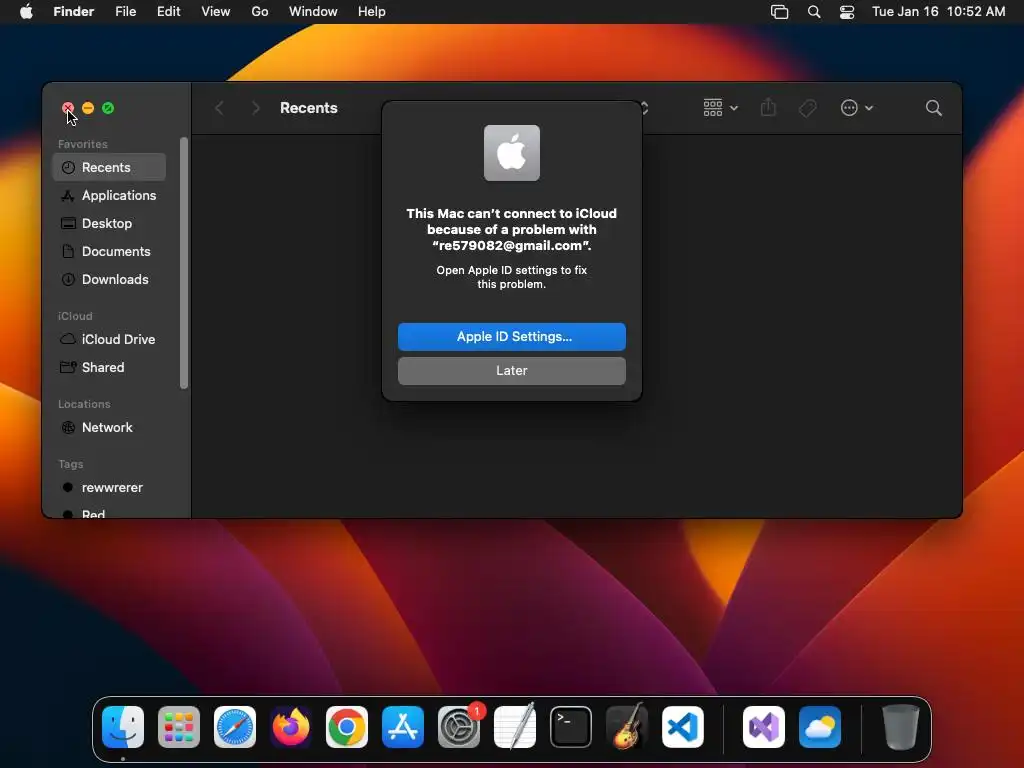This screenshot has width=1024, height=768.
Task: Open App Store from the Dock
Action: pos(403,727)
